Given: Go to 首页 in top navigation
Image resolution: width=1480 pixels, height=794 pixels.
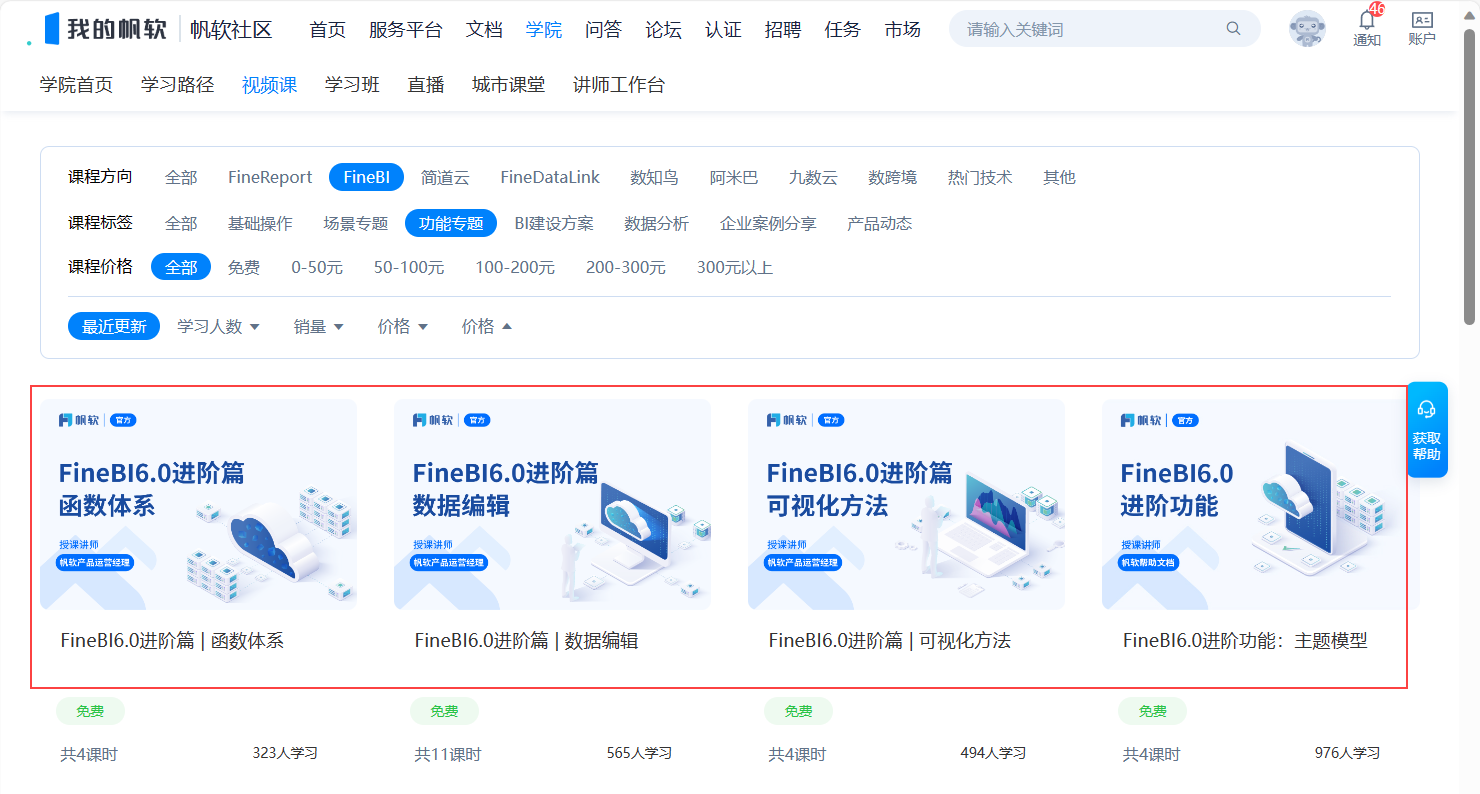Looking at the screenshot, I should coord(327,30).
